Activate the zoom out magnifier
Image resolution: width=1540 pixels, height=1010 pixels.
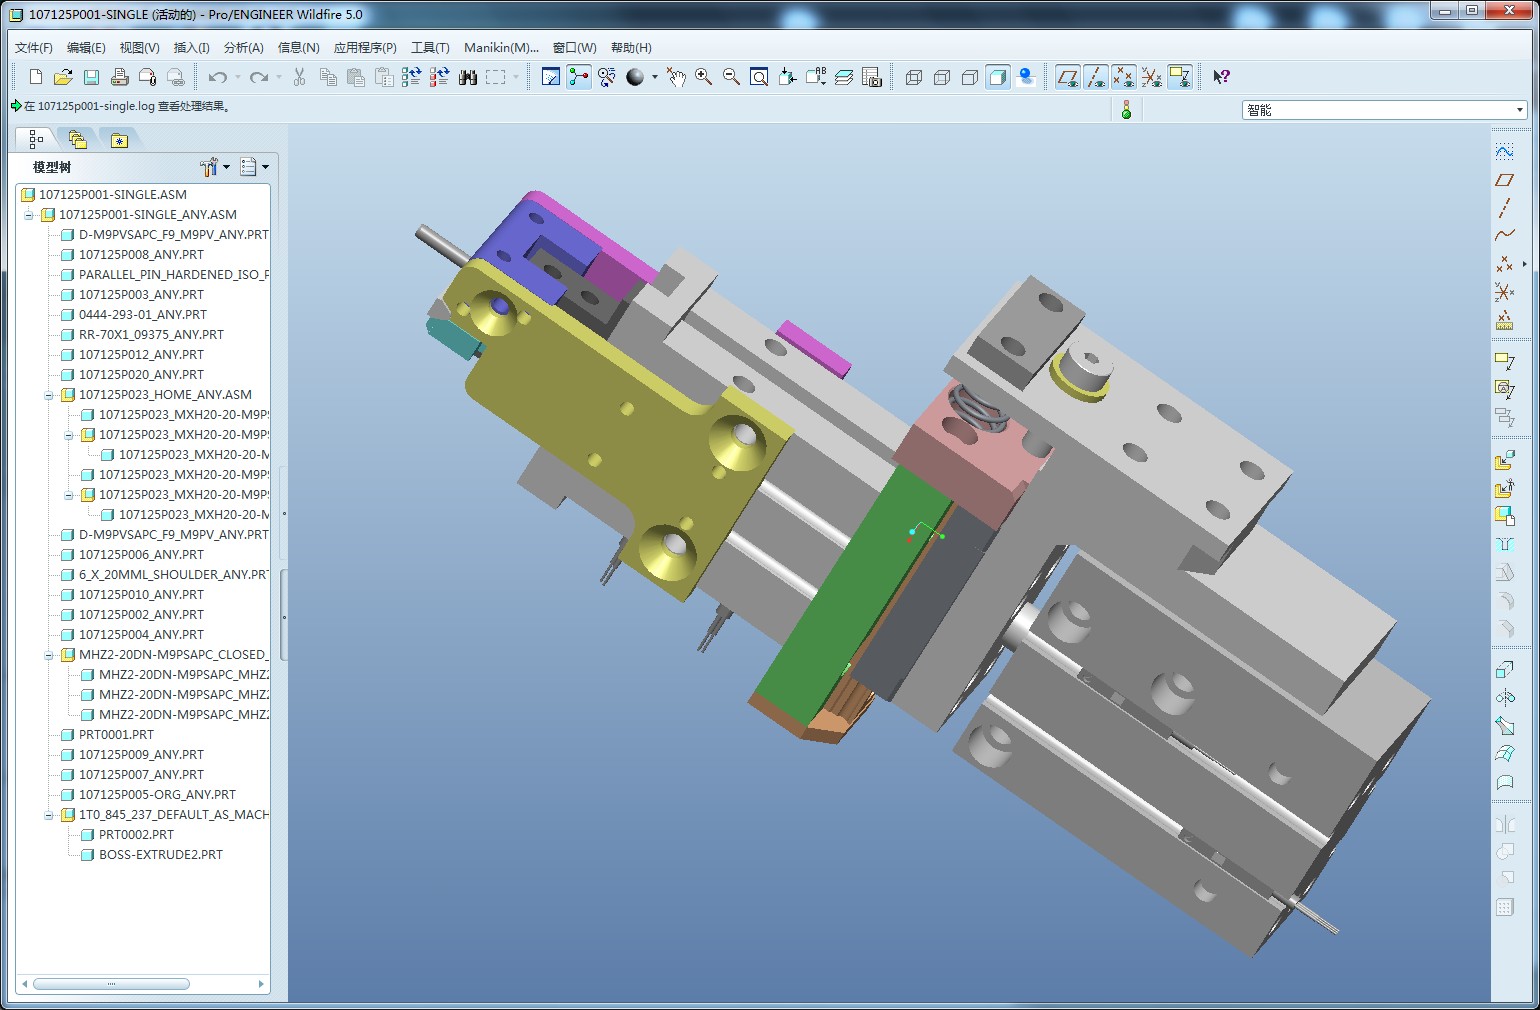tap(731, 77)
